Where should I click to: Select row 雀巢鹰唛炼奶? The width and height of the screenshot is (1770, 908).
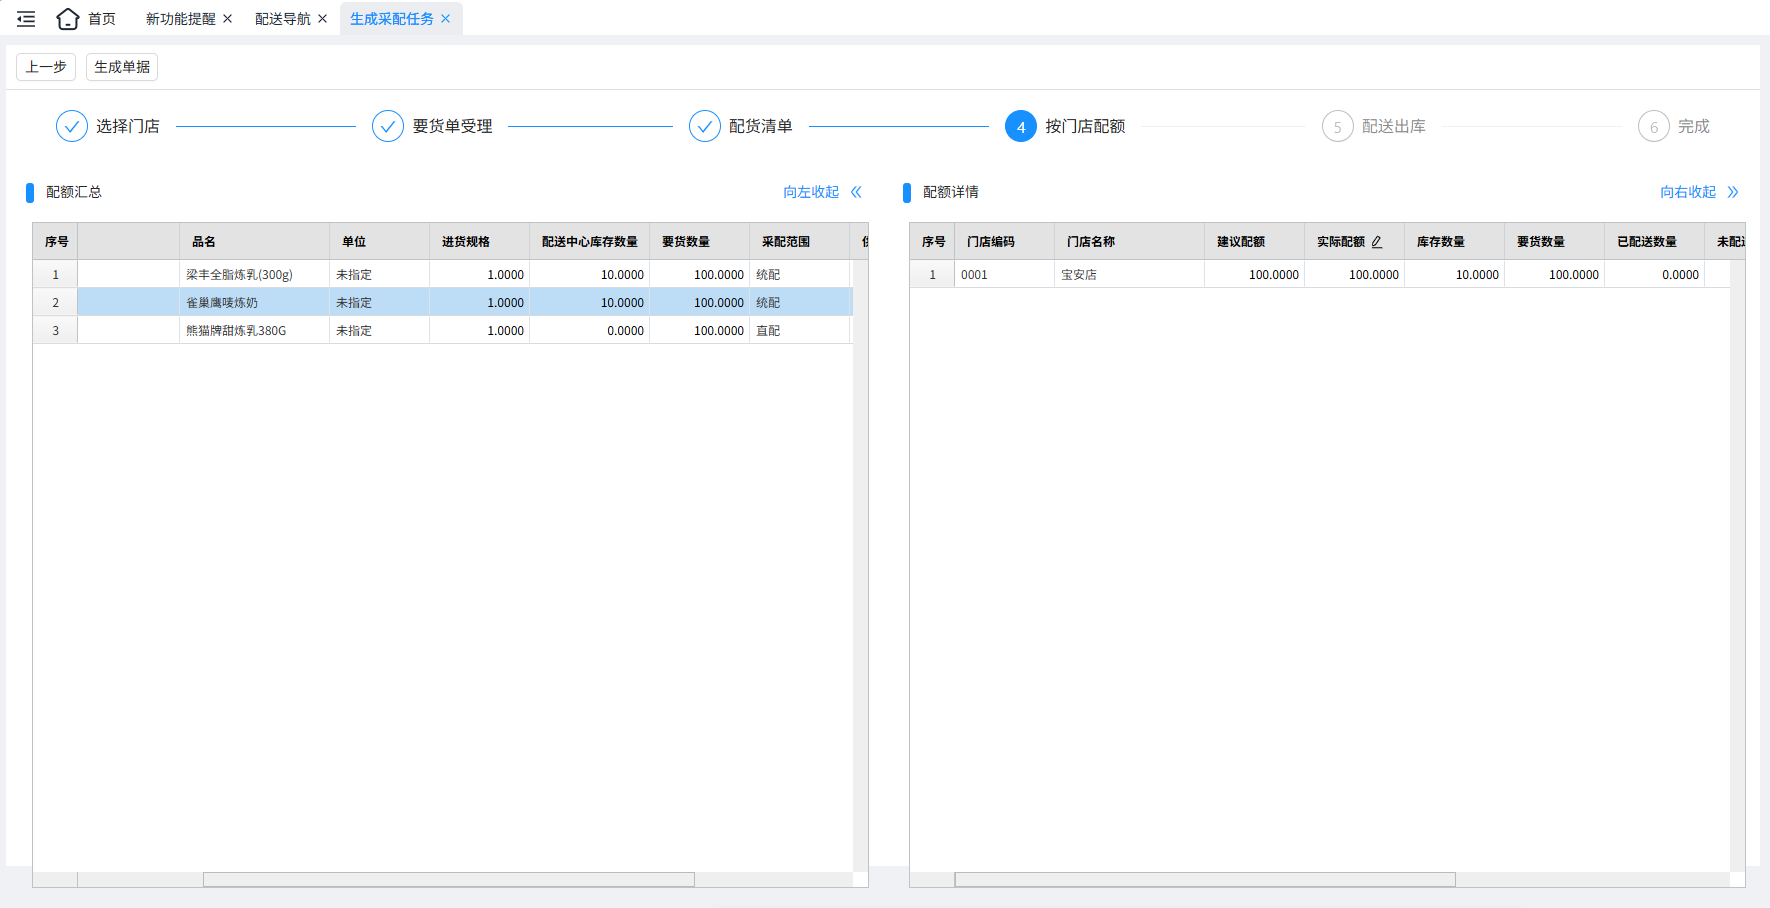(x=443, y=302)
